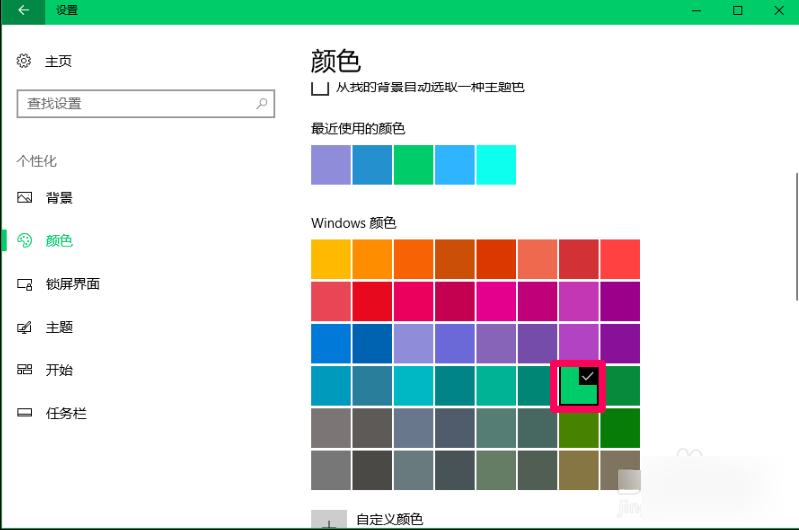The width and height of the screenshot is (799, 530).
Task: Click the back arrow in title bar
Action: 23,10
